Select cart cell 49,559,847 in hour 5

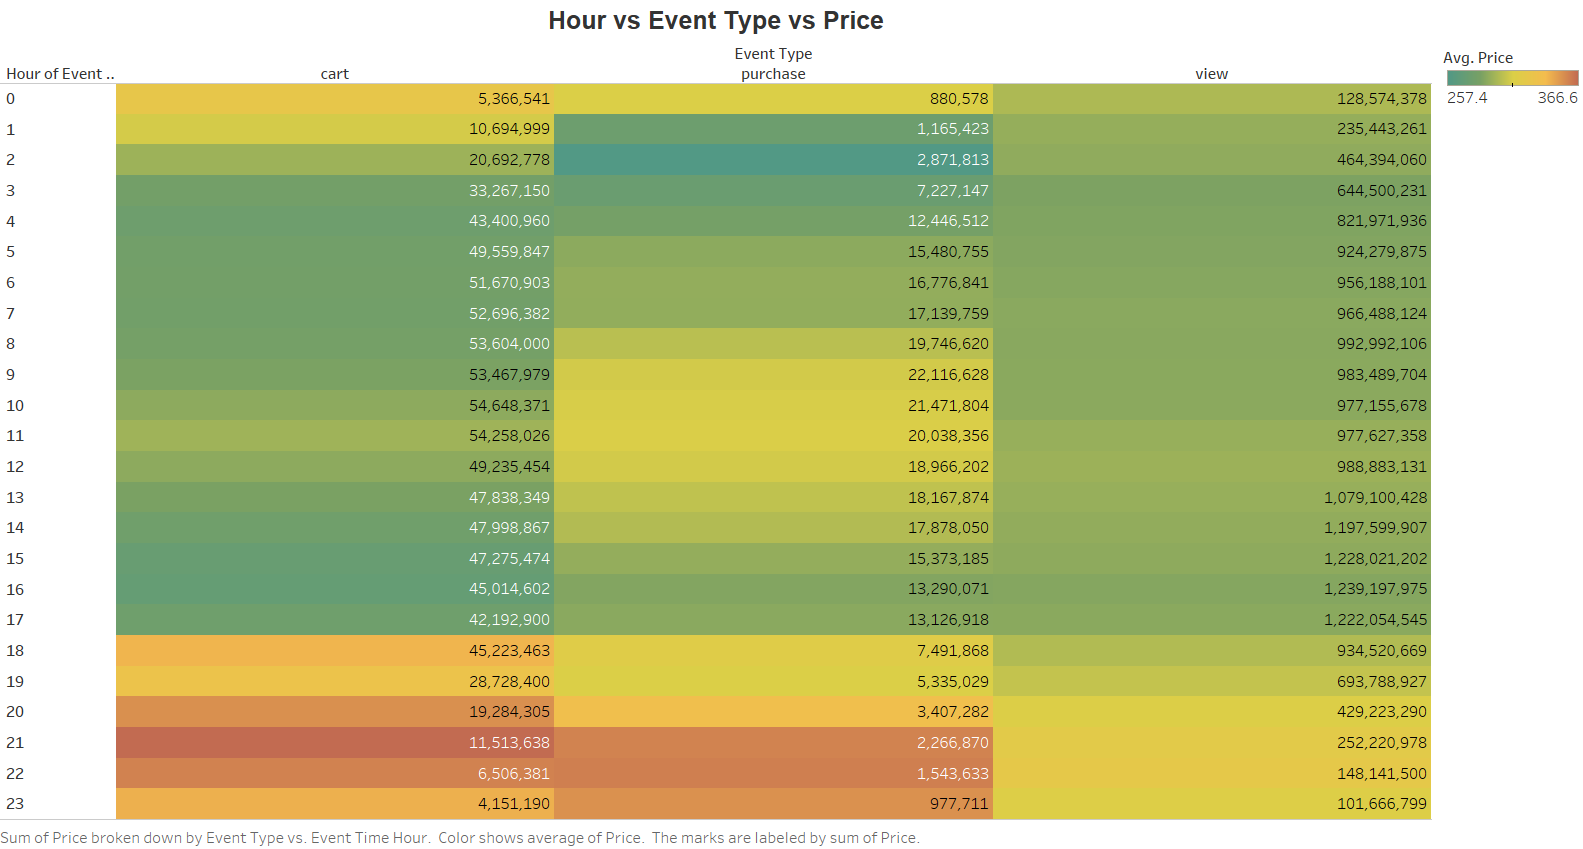coord(335,252)
